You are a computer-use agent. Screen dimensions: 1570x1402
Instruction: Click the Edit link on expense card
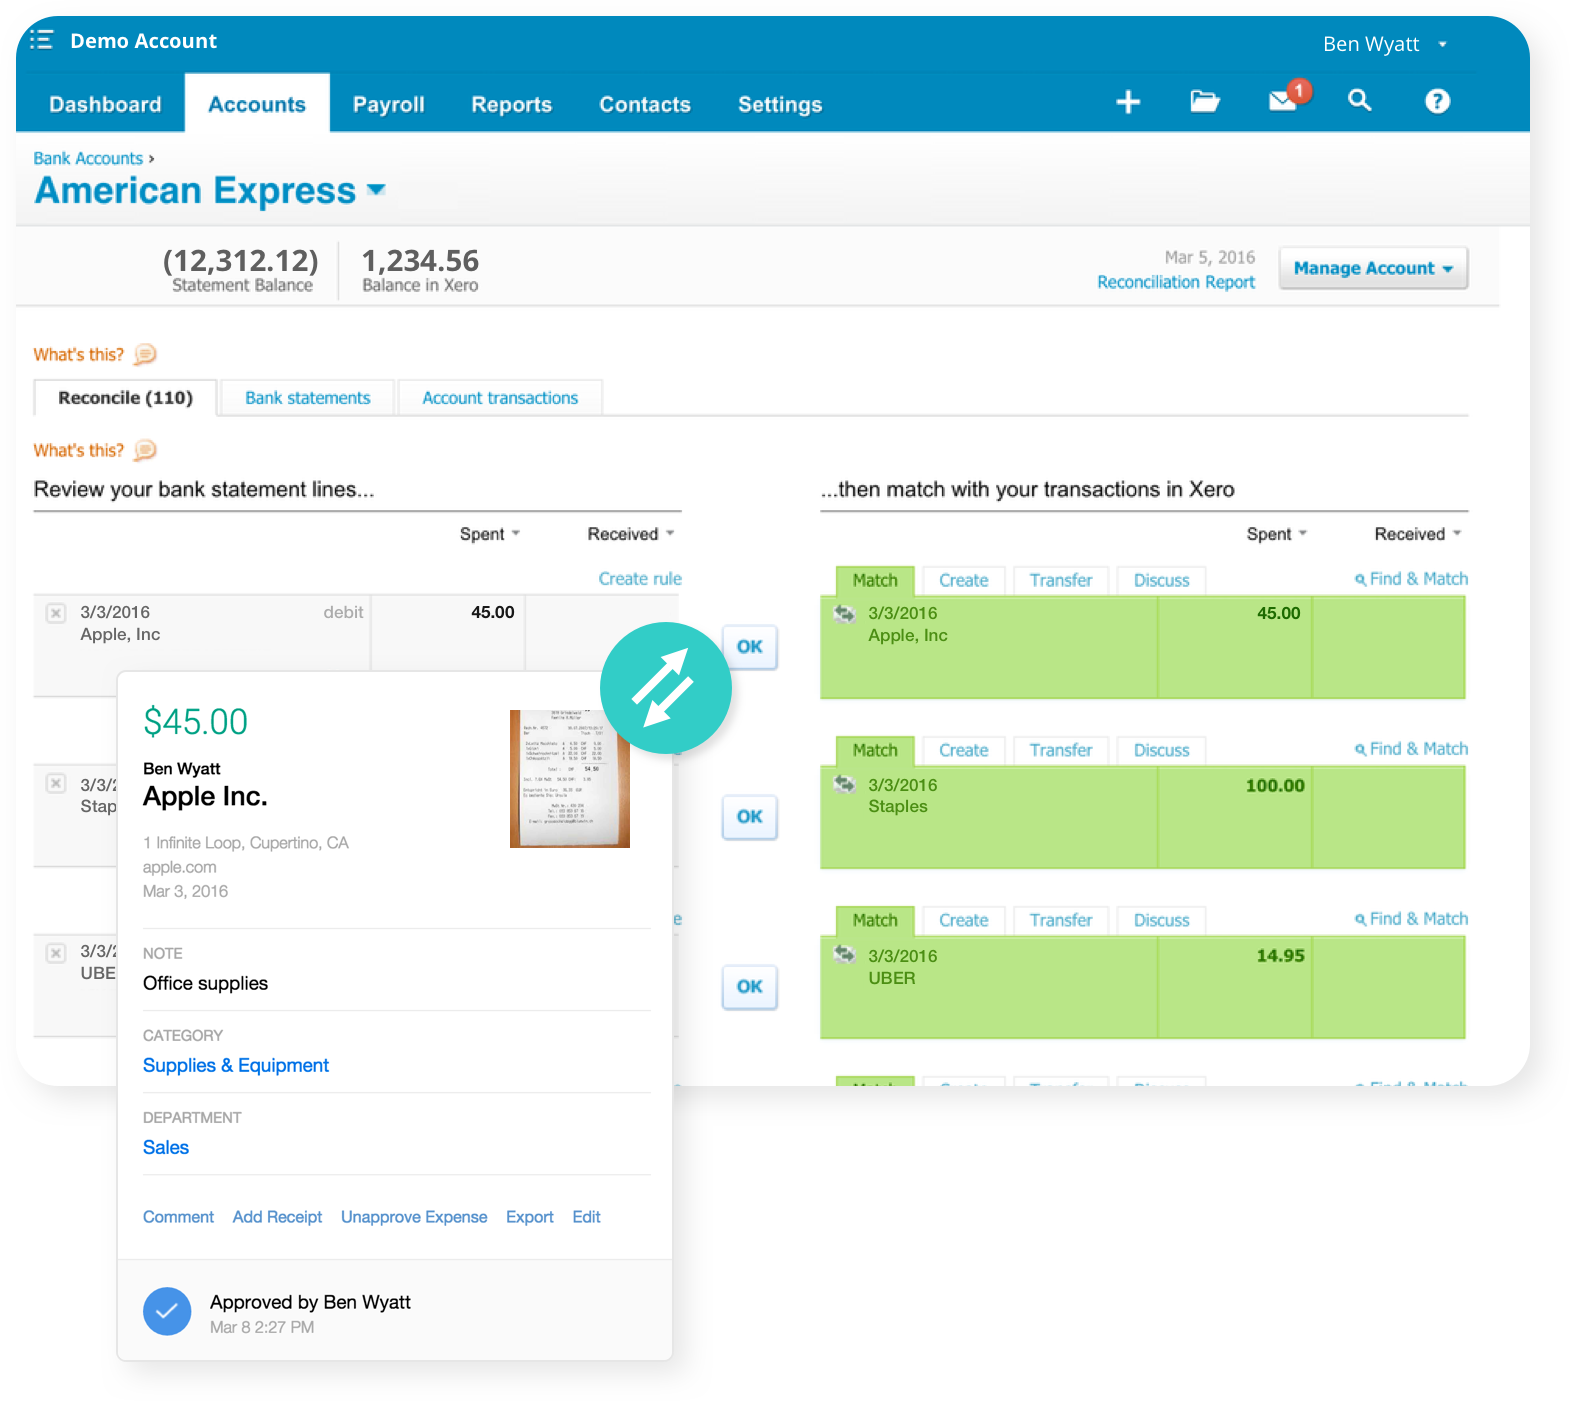pos(586,1217)
